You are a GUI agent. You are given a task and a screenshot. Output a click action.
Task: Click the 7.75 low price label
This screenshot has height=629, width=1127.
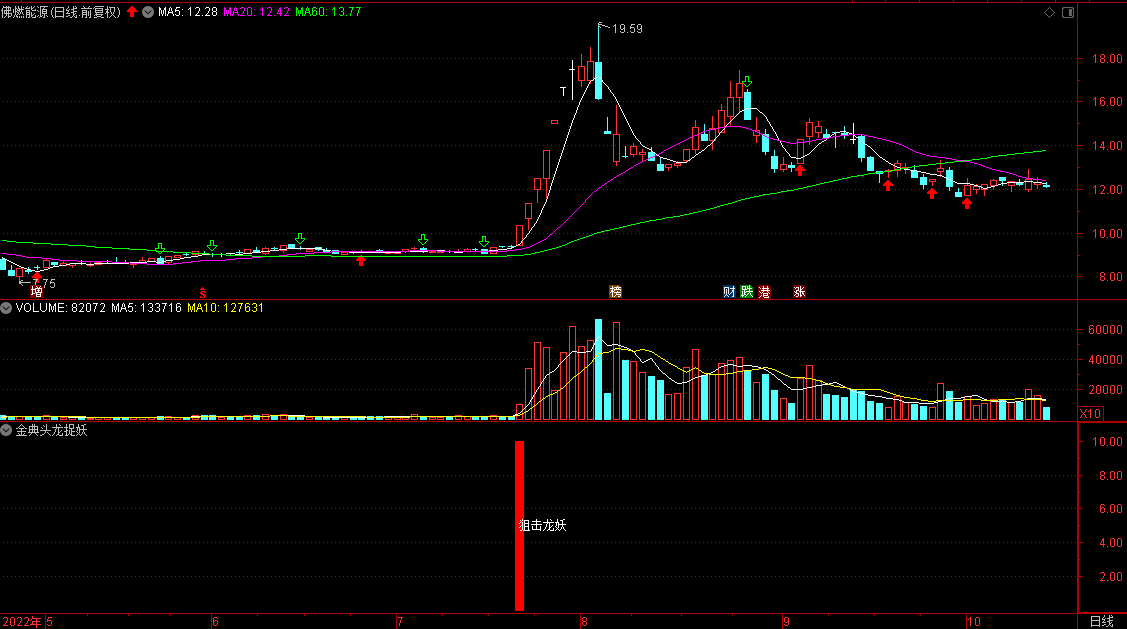coord(45,284)
